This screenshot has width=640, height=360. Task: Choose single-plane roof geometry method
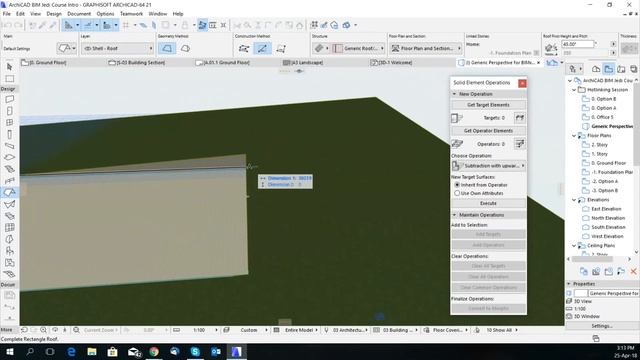click(x=167, y=48)
